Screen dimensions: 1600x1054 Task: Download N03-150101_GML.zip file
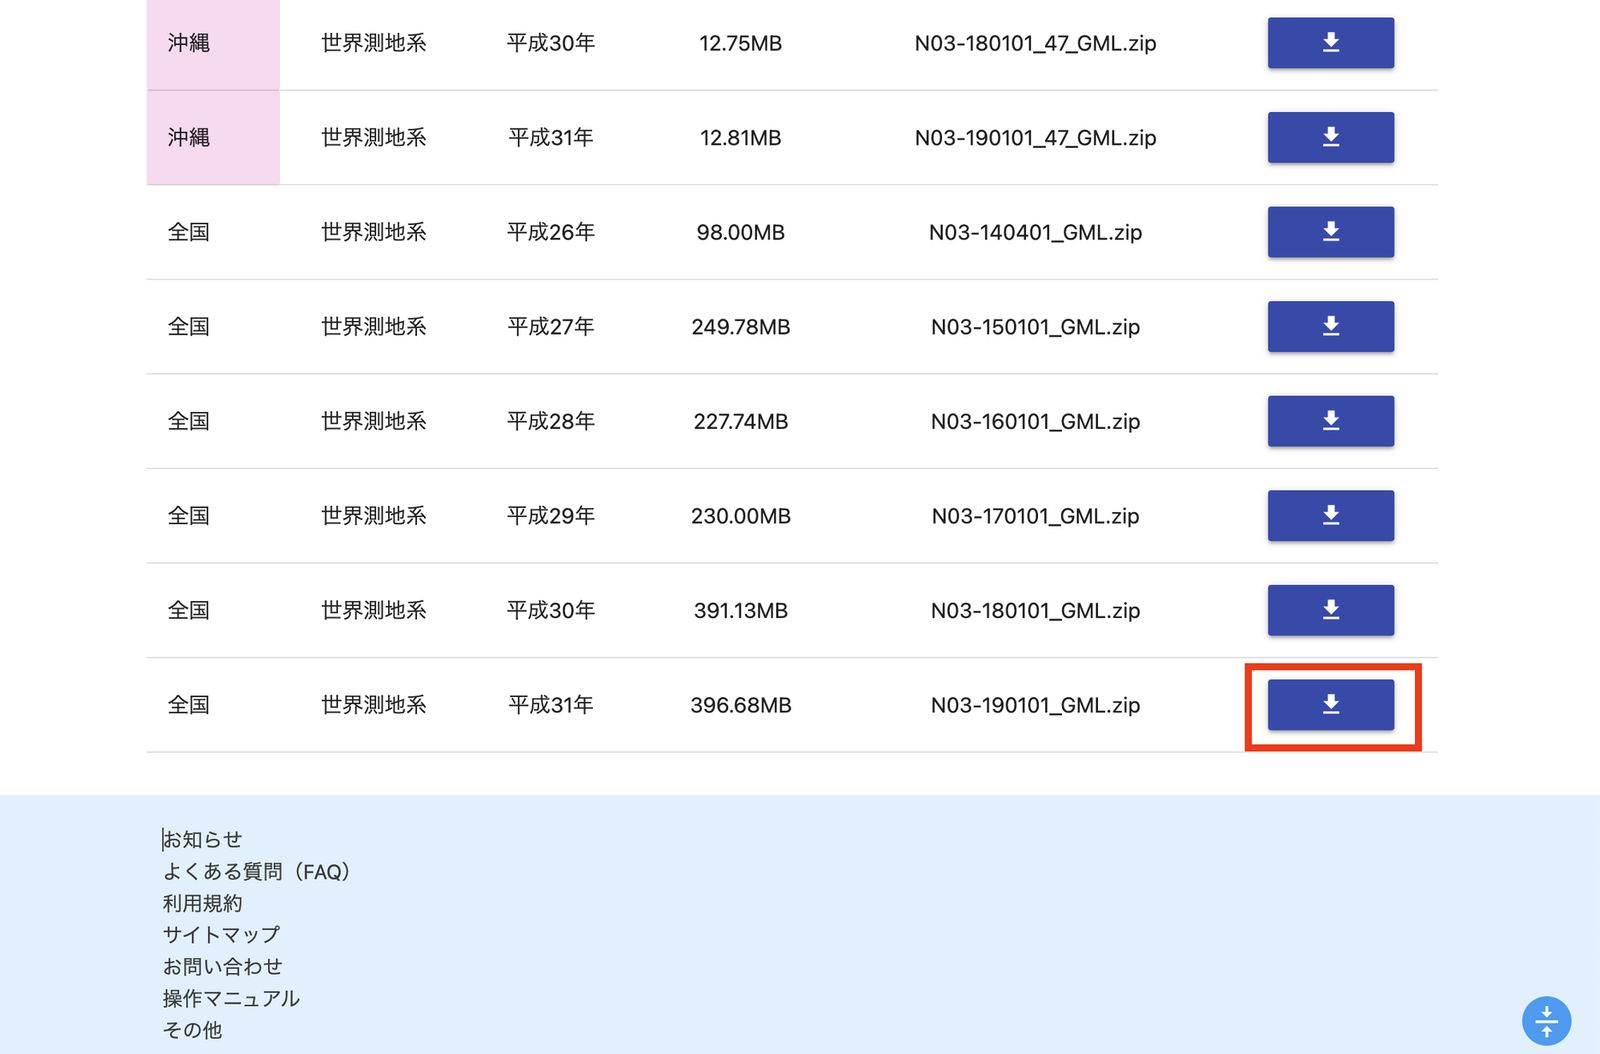click(x=1330, y=326)
